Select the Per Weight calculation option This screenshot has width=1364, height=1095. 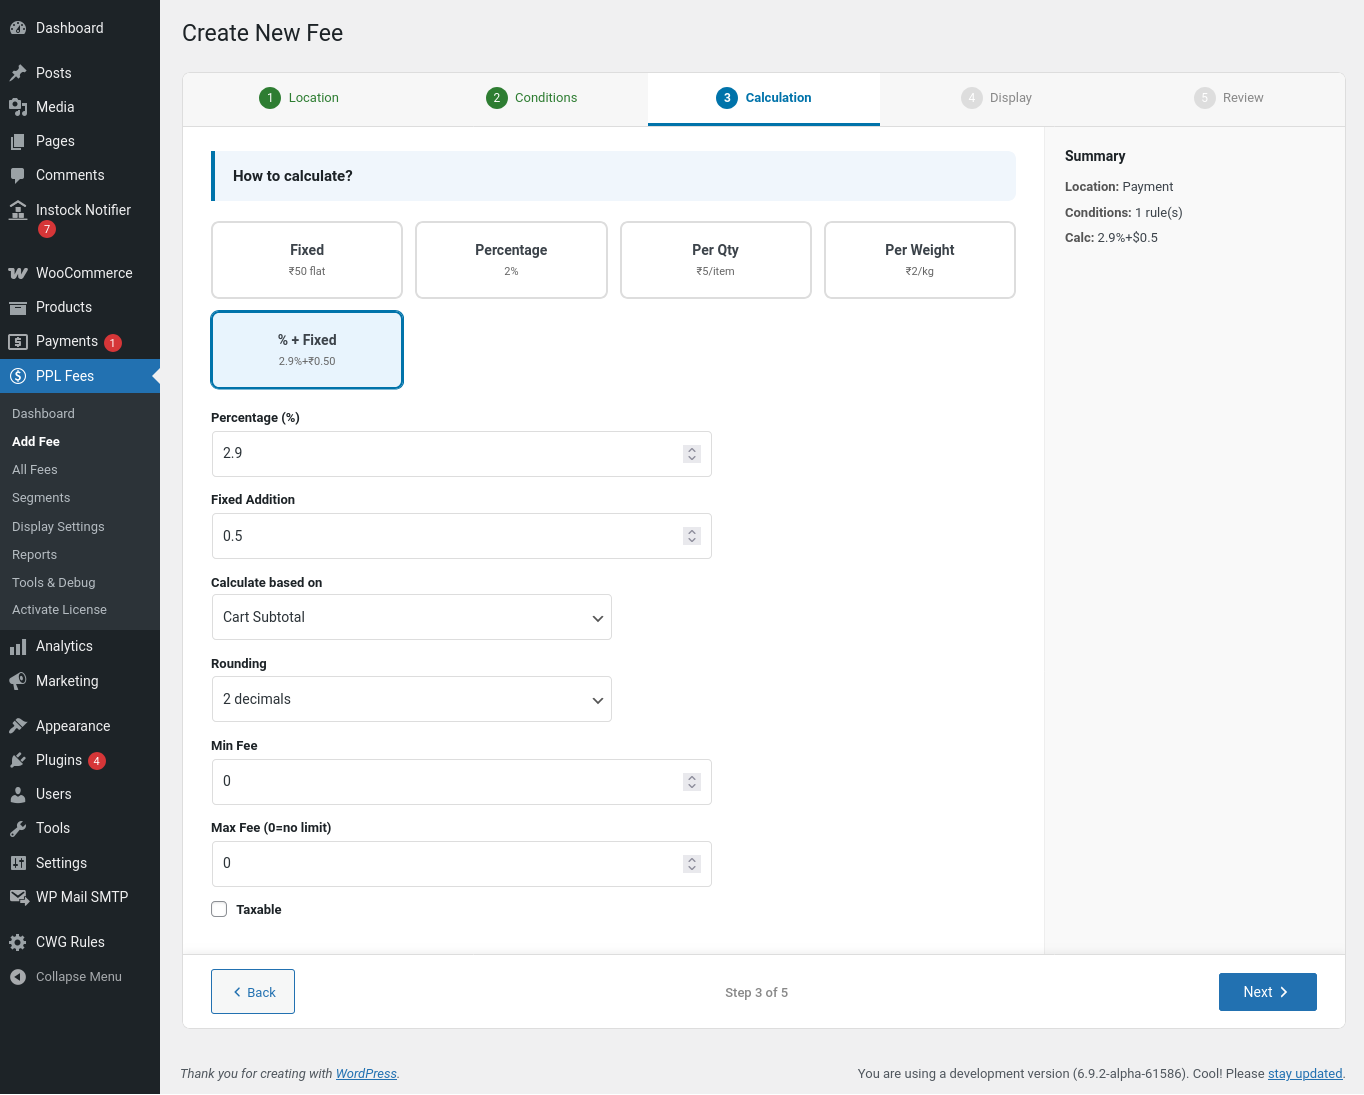(919, 260)
